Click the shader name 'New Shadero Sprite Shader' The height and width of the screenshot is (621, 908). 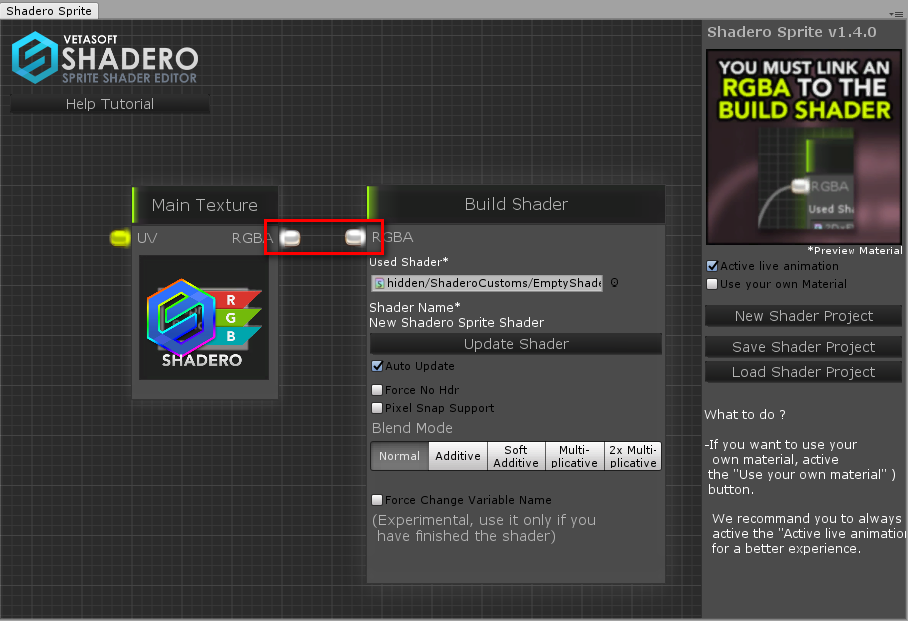click(457, 323)
